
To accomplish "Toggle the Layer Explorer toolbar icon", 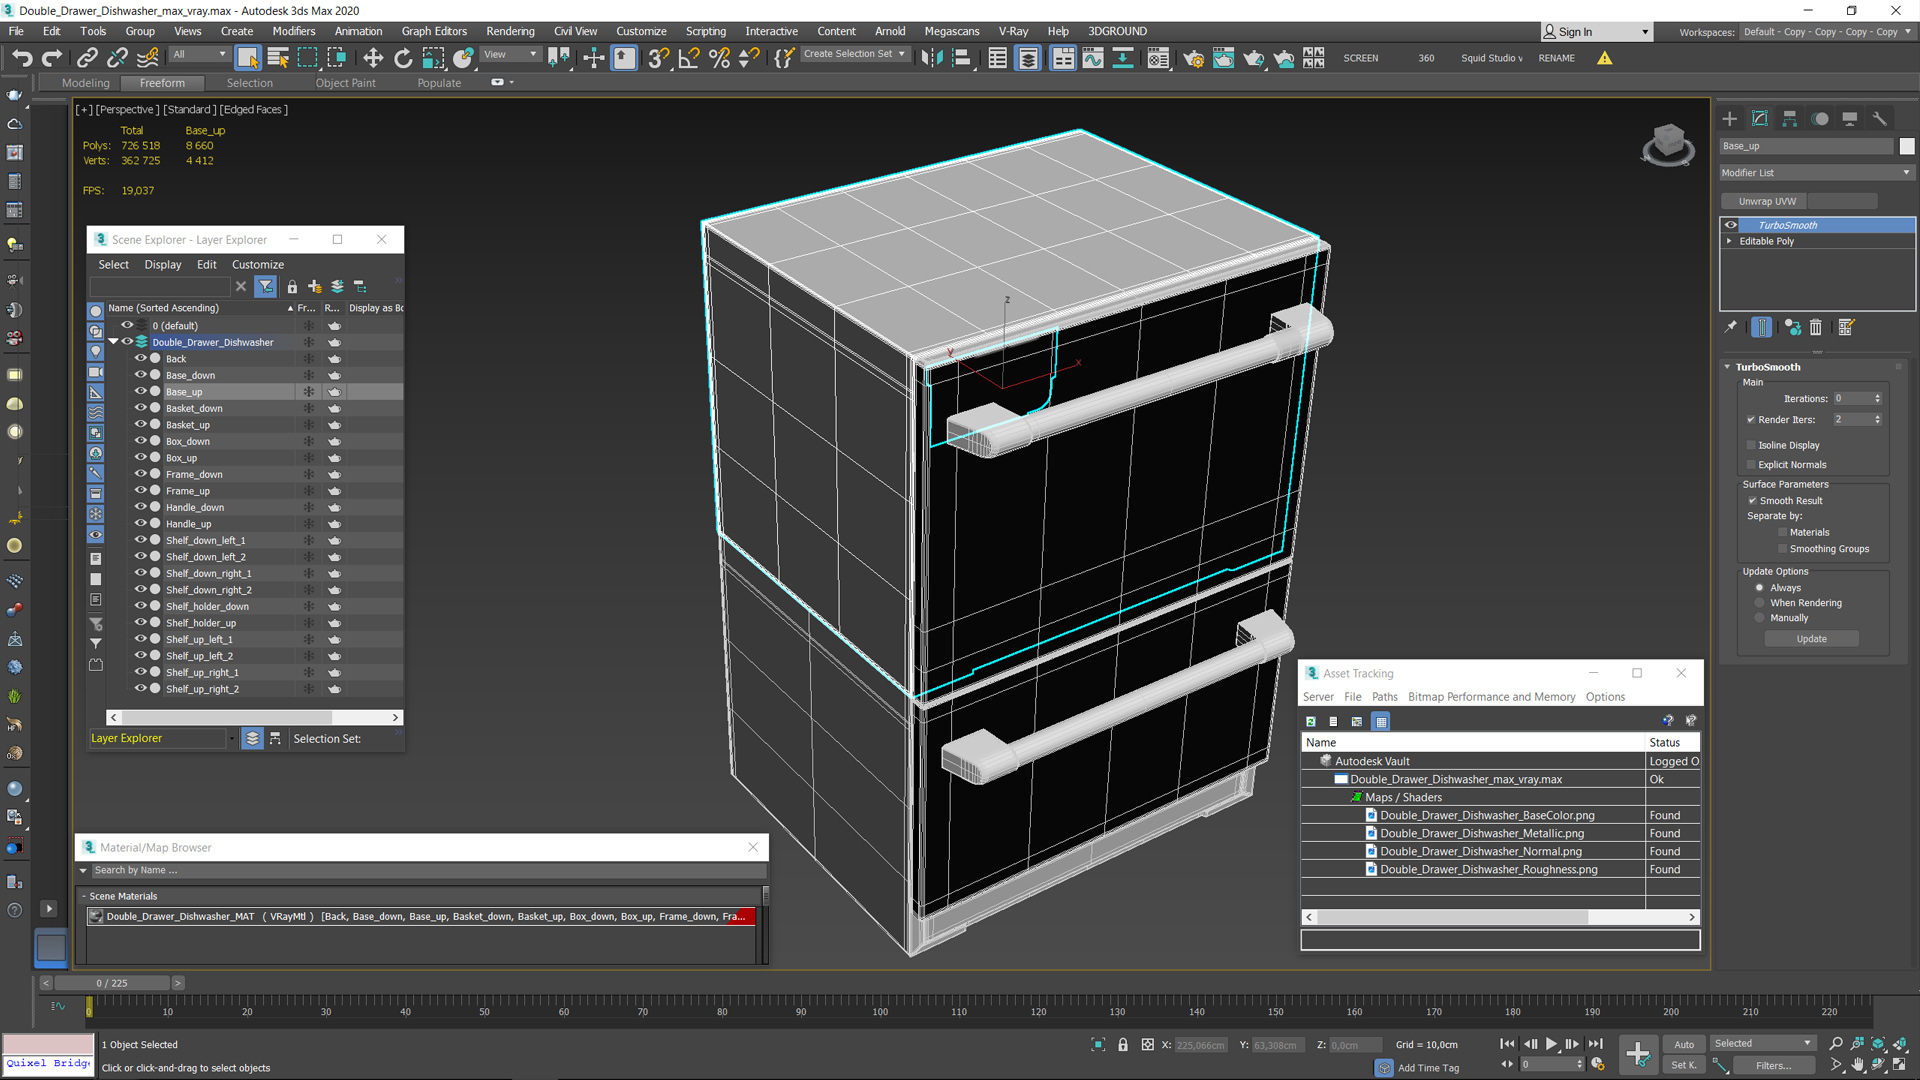I will [1028, 58].
